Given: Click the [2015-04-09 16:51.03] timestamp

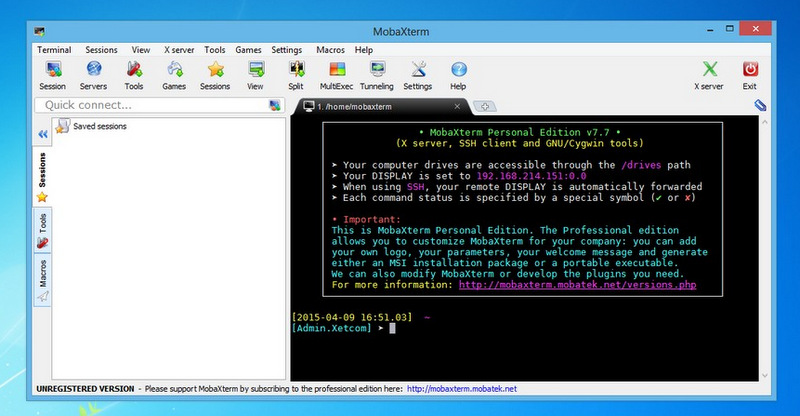Looking at the screenshot, I should click(x=352, y=317).
